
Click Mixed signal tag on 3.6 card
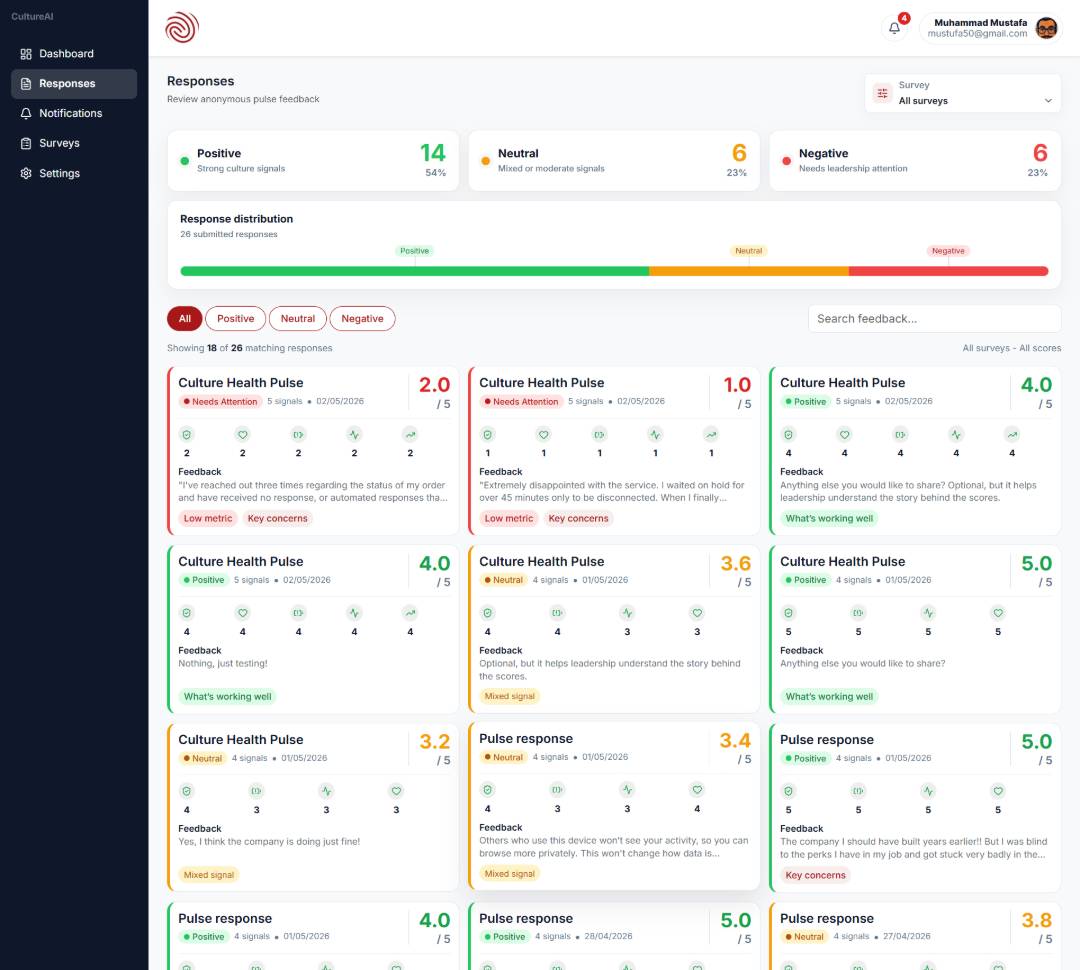pos(510,696)
